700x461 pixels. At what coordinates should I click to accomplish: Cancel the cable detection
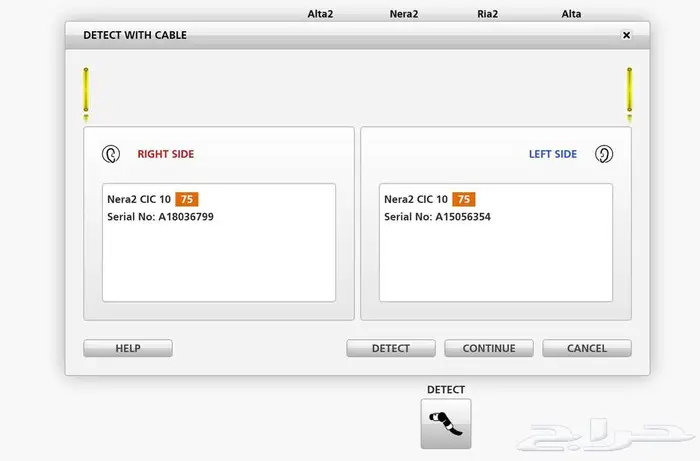(587, 348)
